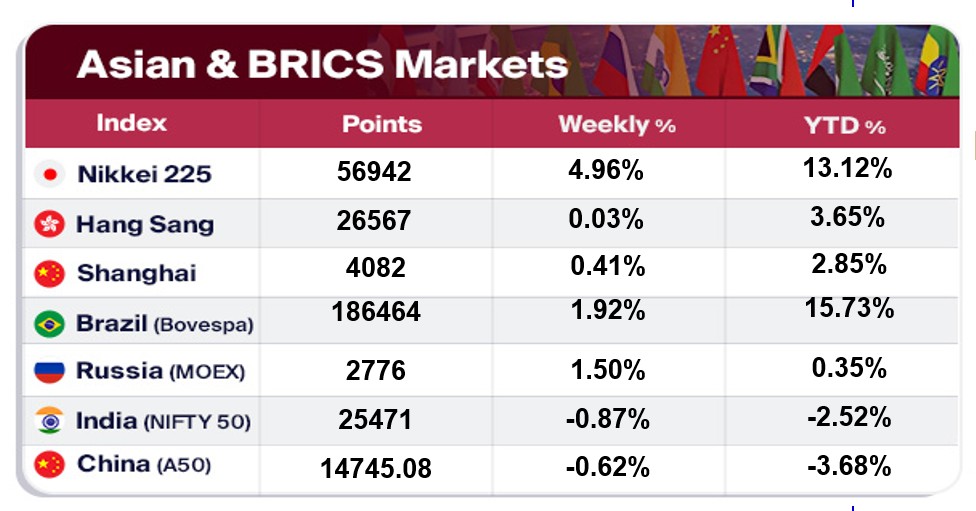Open the Hang Sang index name
976x511 pixels.
point(145,224)
